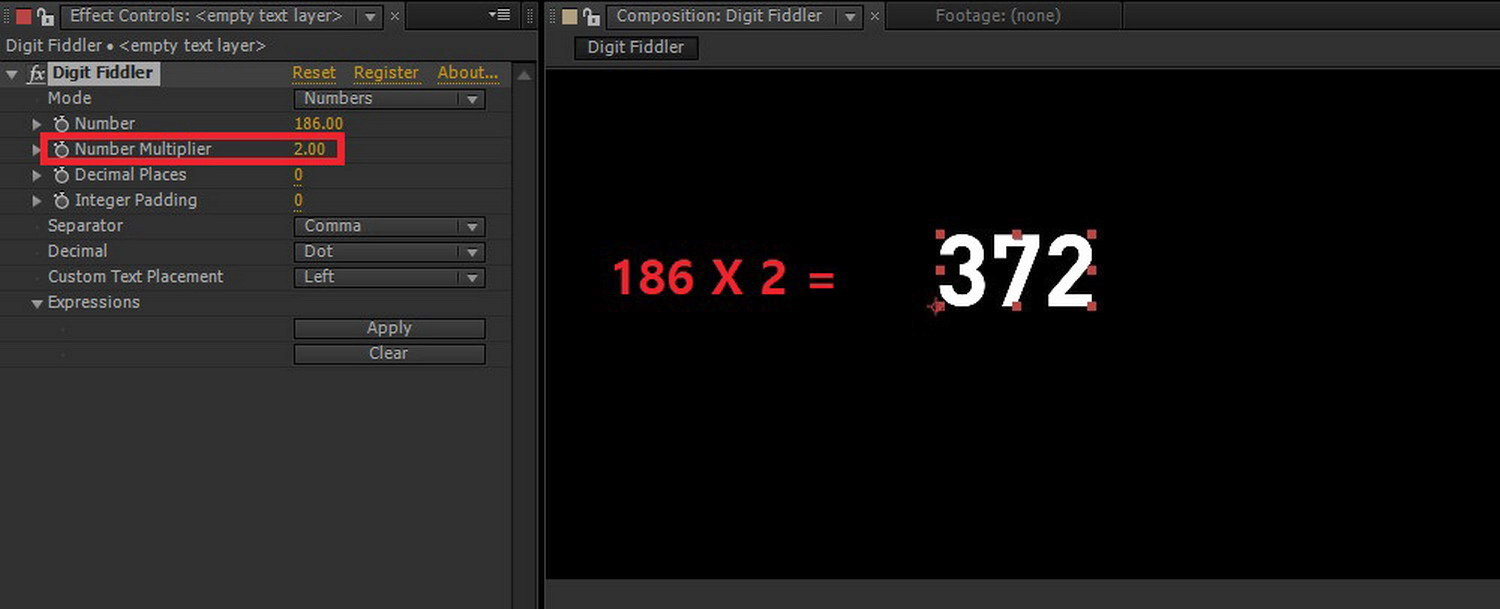Click the Number Multiplier value 2.00
The width and height of the screenshot is (1500, 609).
point(311,148)
